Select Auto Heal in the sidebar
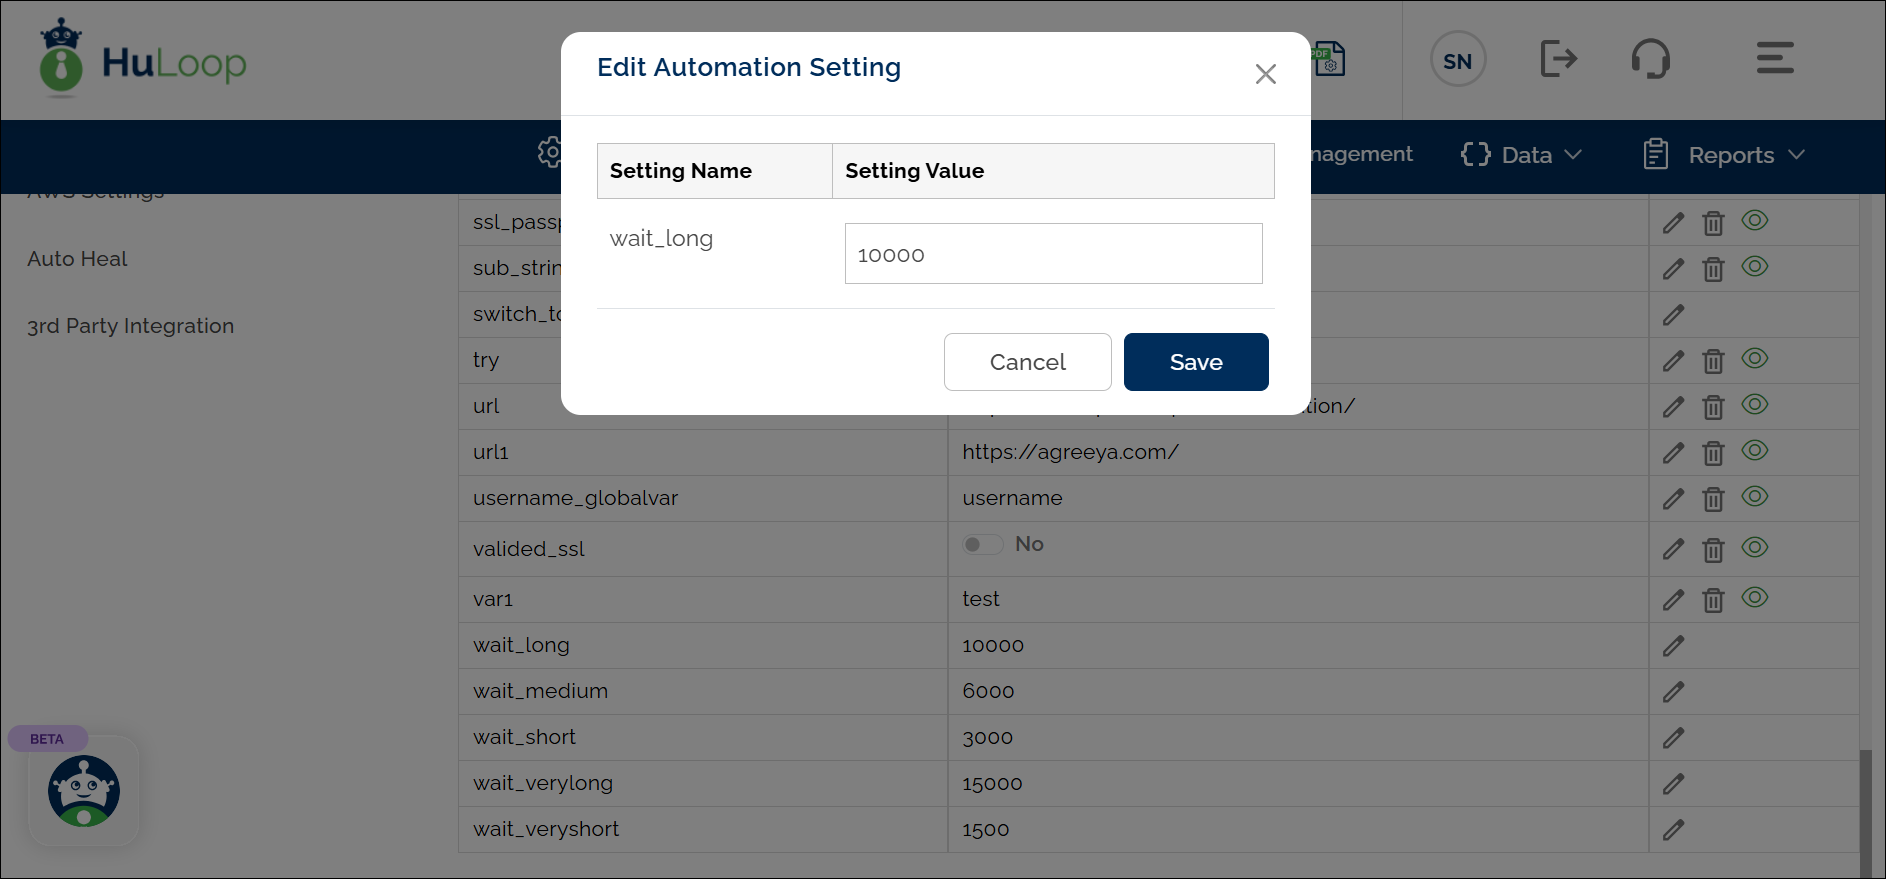Viewport: 1886px width, 879px height. [x=78, y=259]
